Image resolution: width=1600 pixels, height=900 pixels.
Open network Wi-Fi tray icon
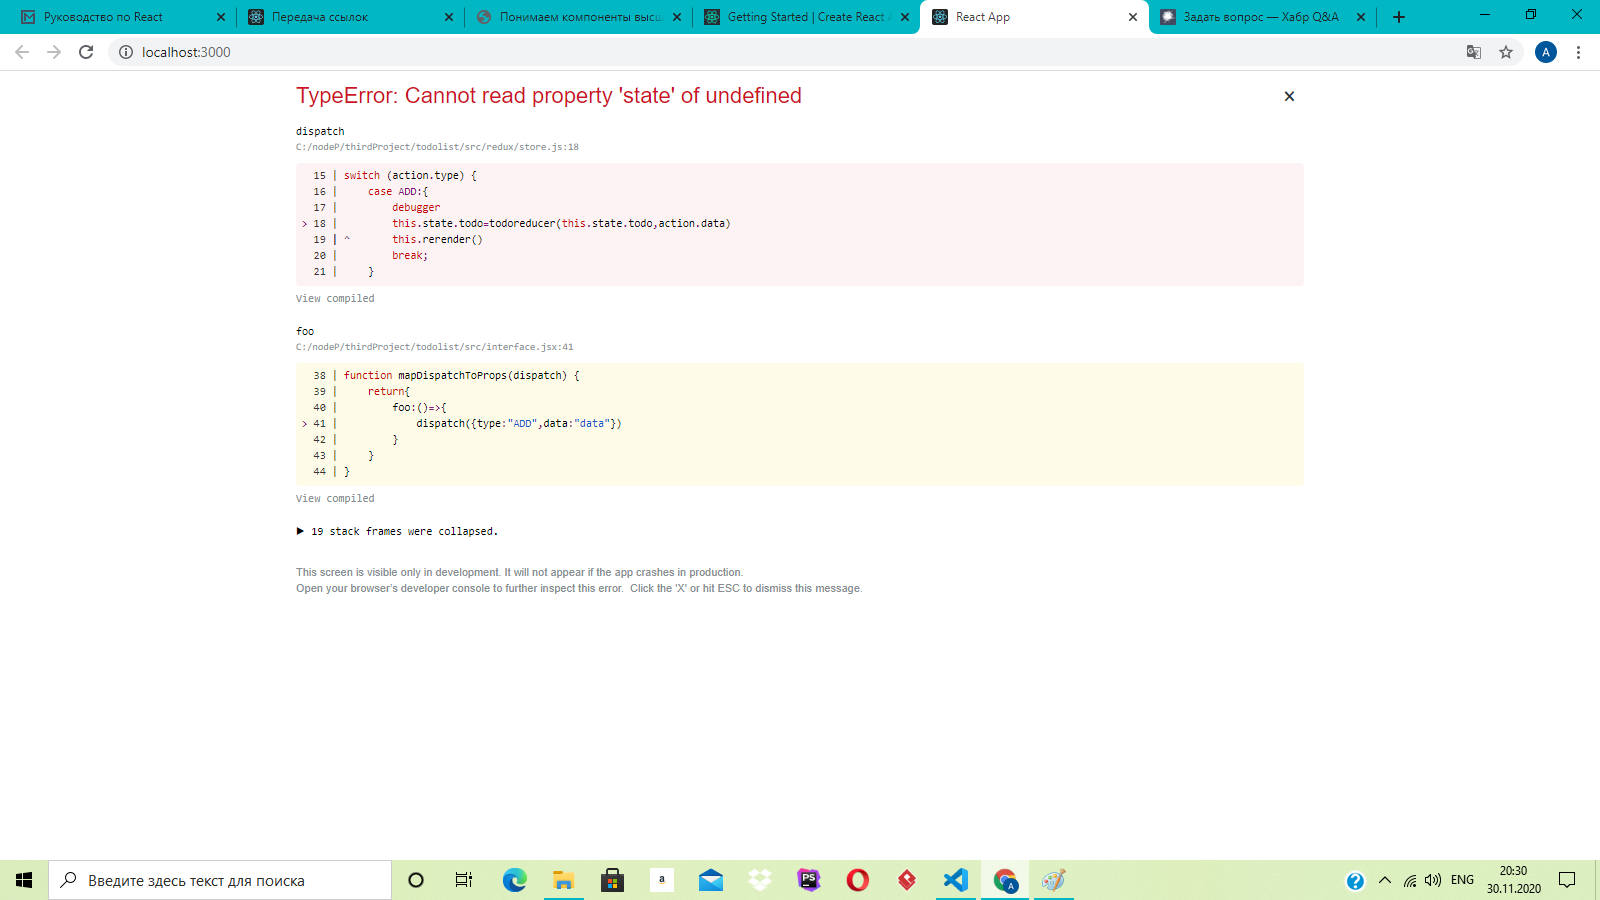(x=1410, y=881)
